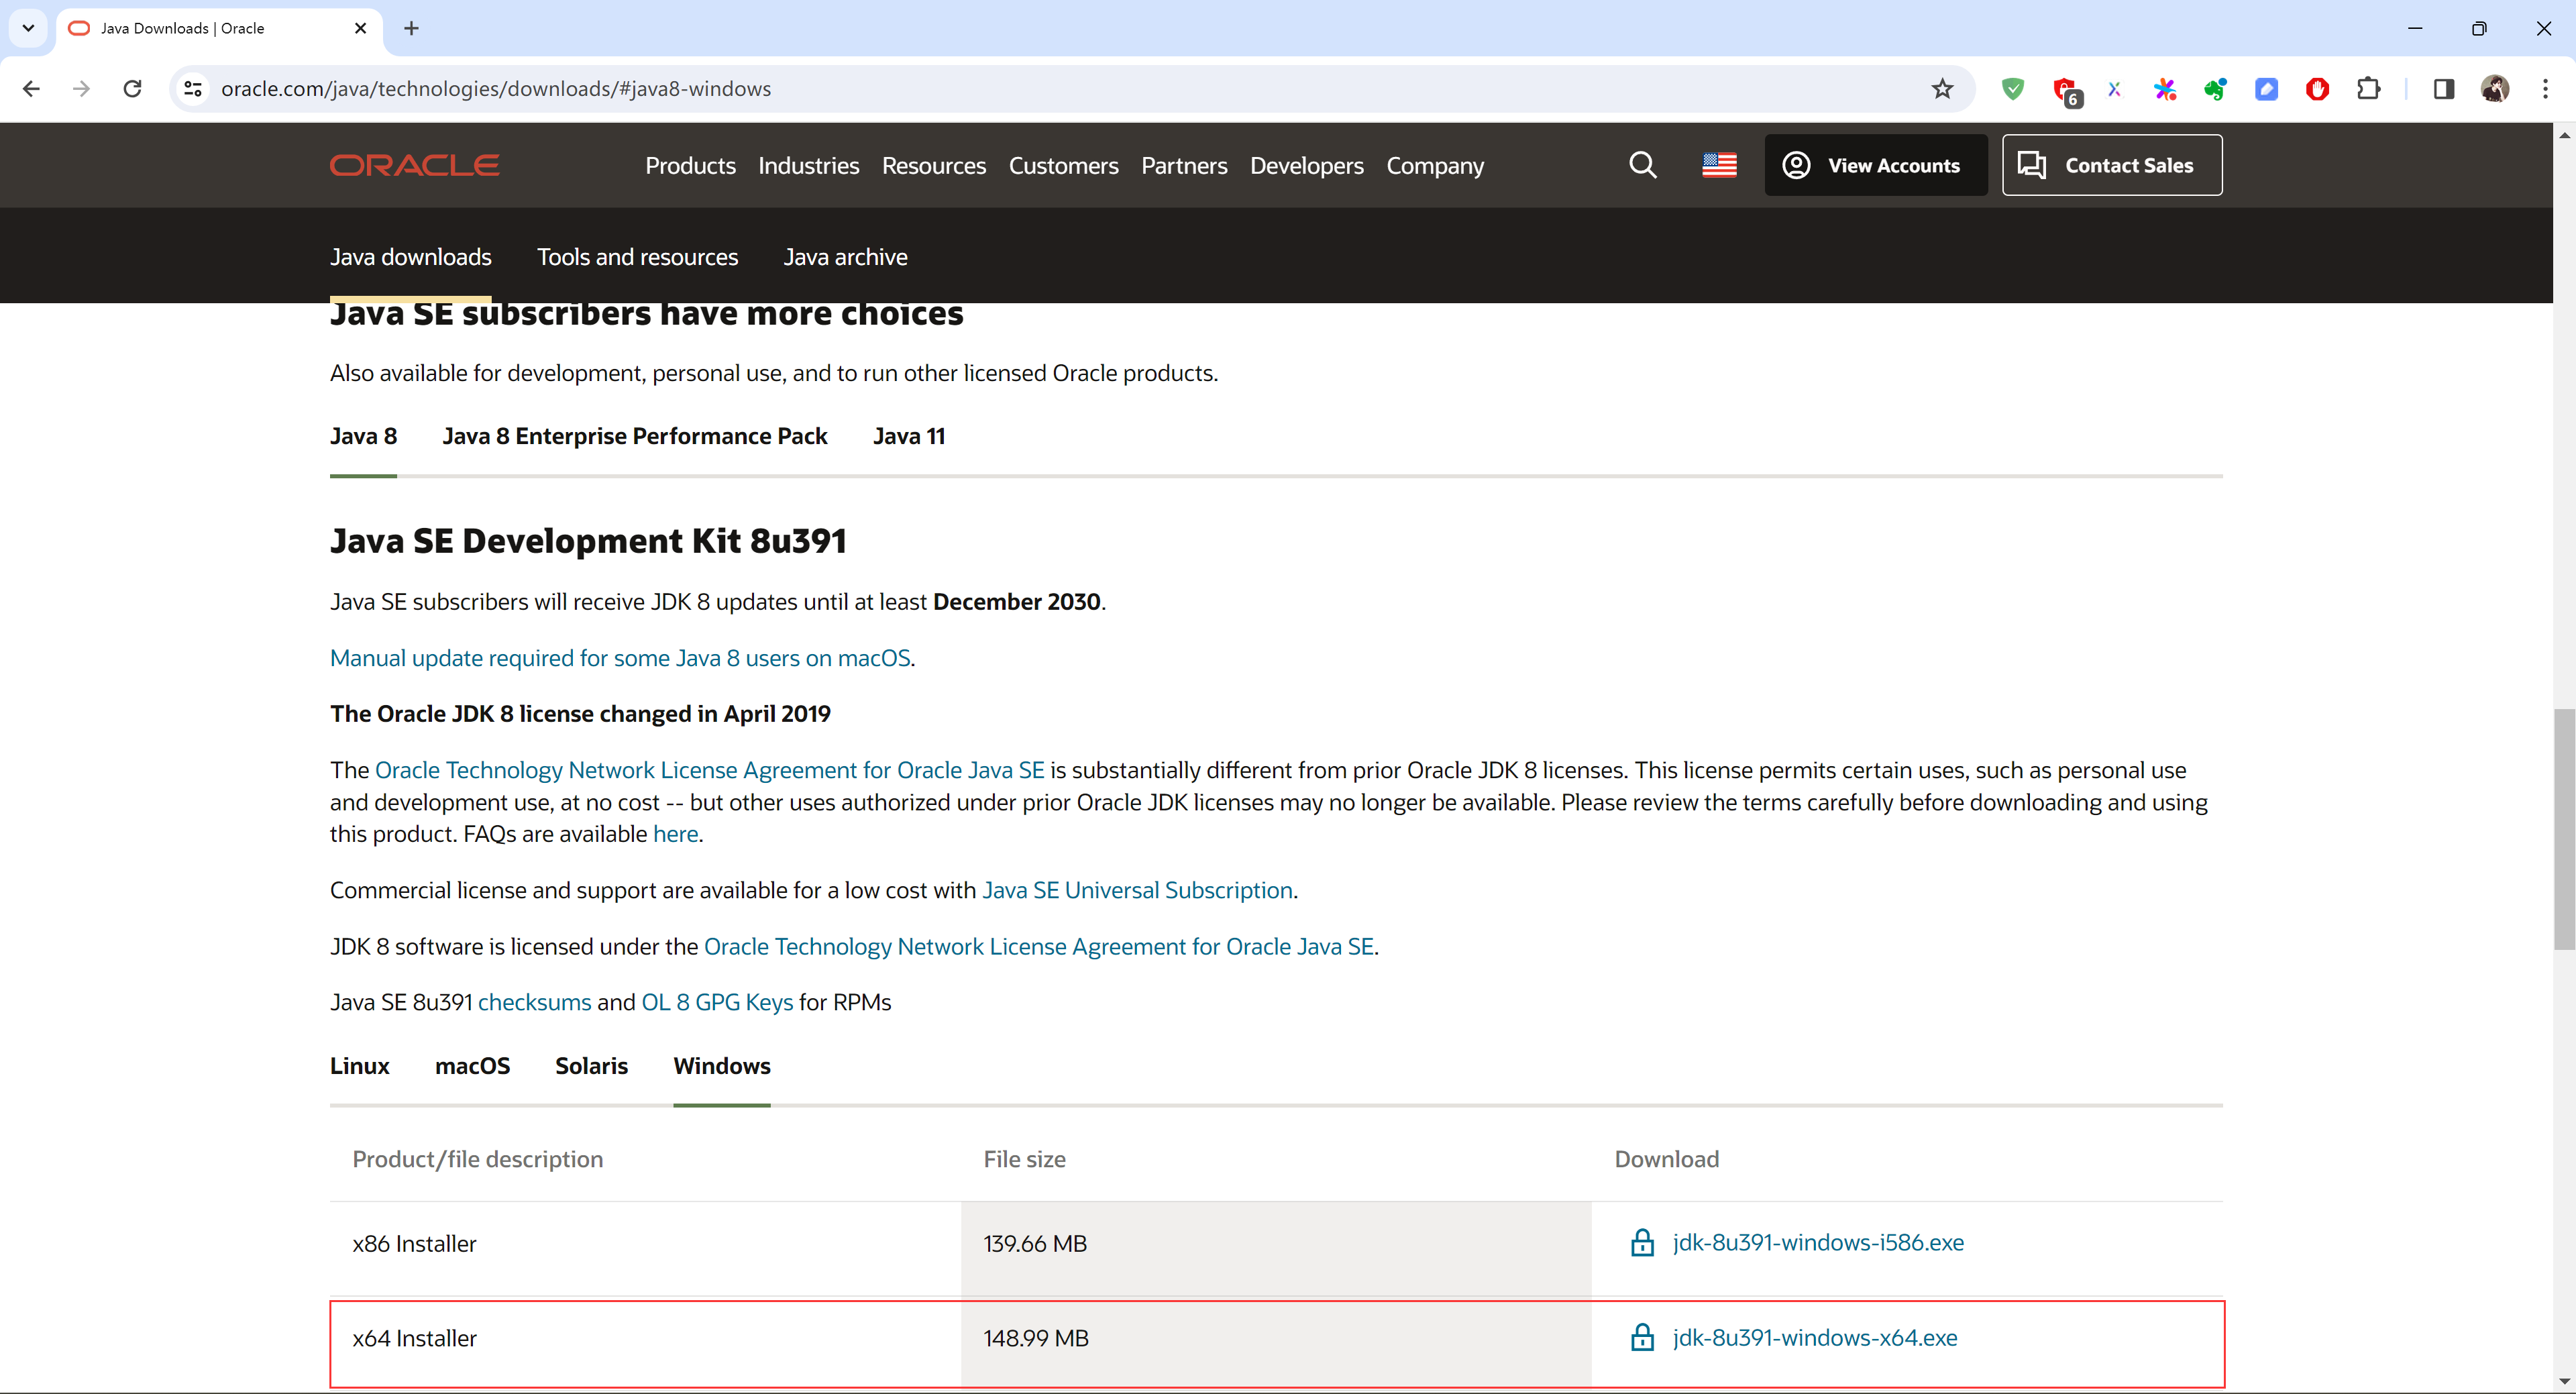Open first Oracle Technology Network License Agreement link
This screenshot has width=2576, height=1394.
point(709,770)
